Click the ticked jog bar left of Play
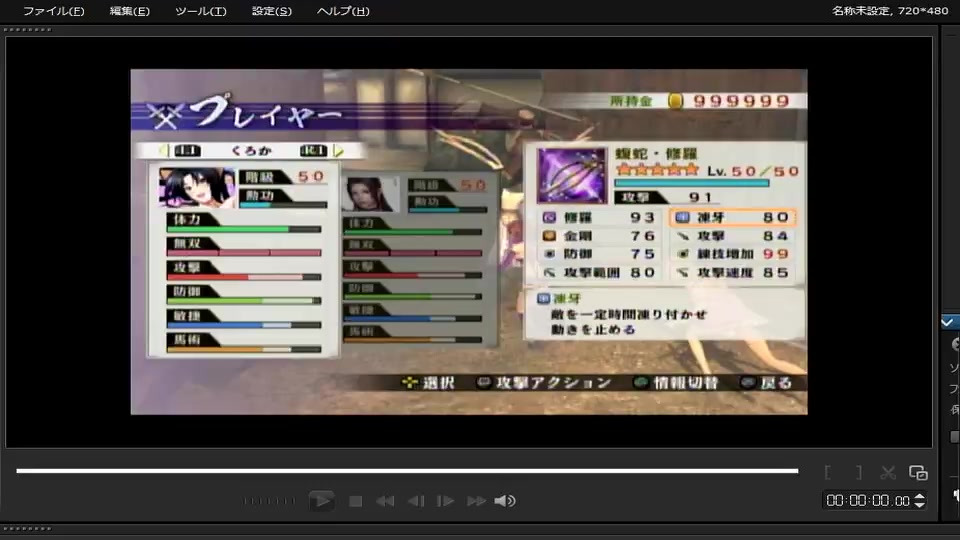960x540 pixels. click(269, 501)
